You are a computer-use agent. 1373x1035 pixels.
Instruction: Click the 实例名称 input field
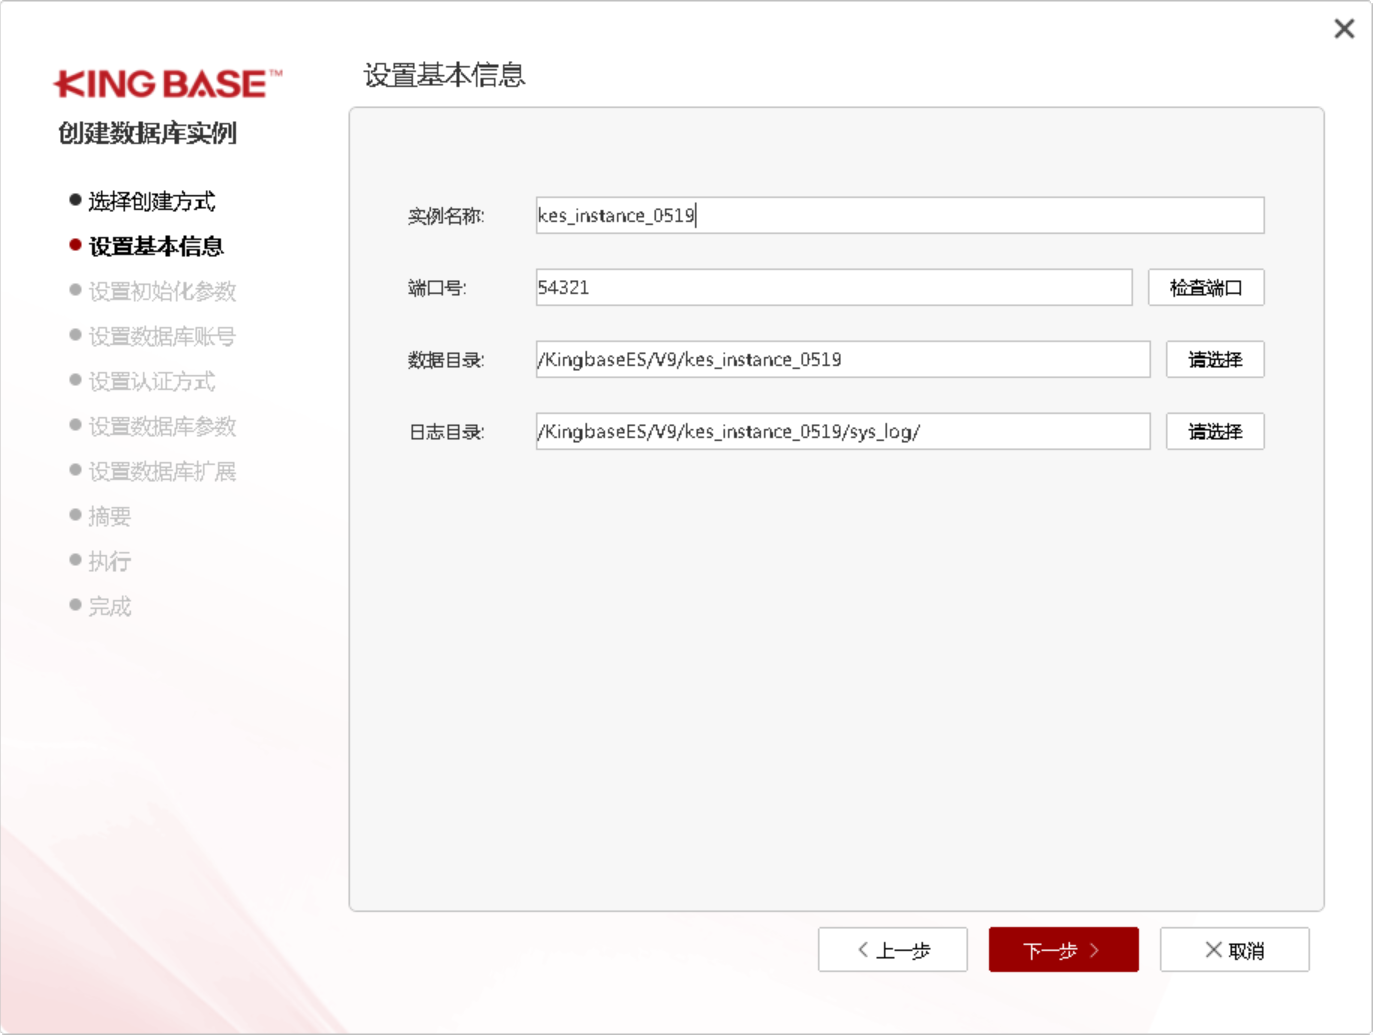tap(900, 215)
